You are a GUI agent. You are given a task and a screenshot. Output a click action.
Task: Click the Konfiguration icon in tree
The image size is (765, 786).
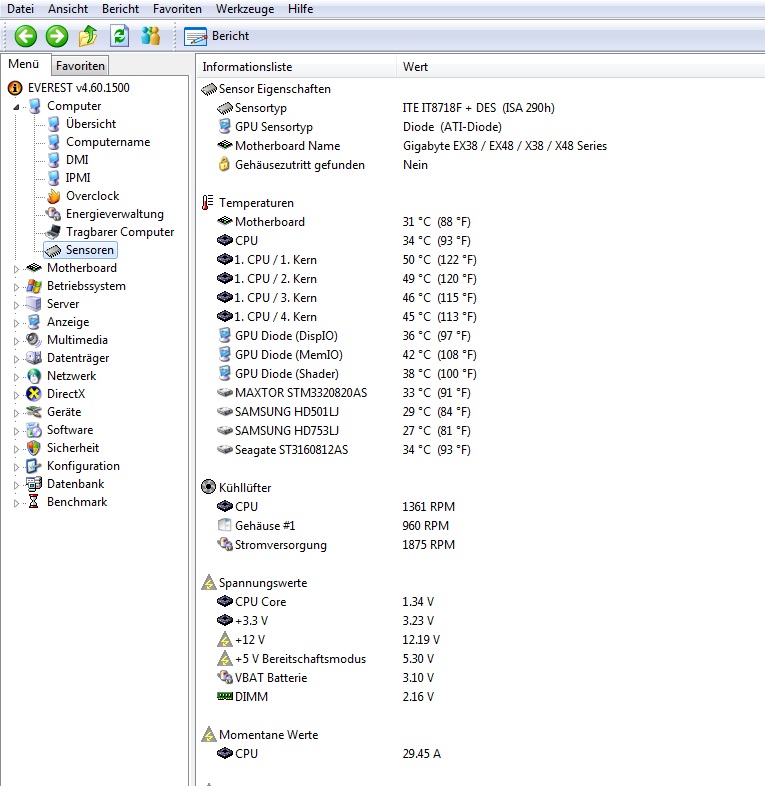tap(33, 466)
